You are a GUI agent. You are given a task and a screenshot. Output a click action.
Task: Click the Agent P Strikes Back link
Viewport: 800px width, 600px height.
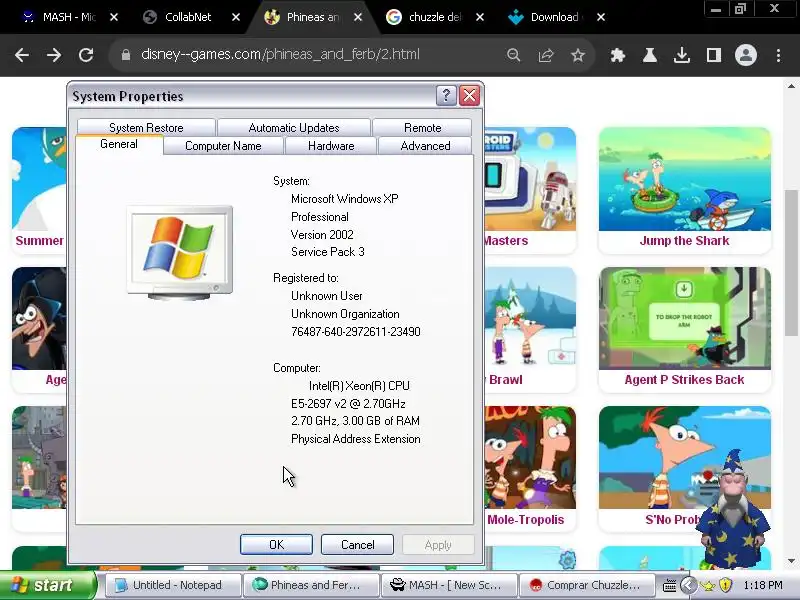tap(684, 380)
